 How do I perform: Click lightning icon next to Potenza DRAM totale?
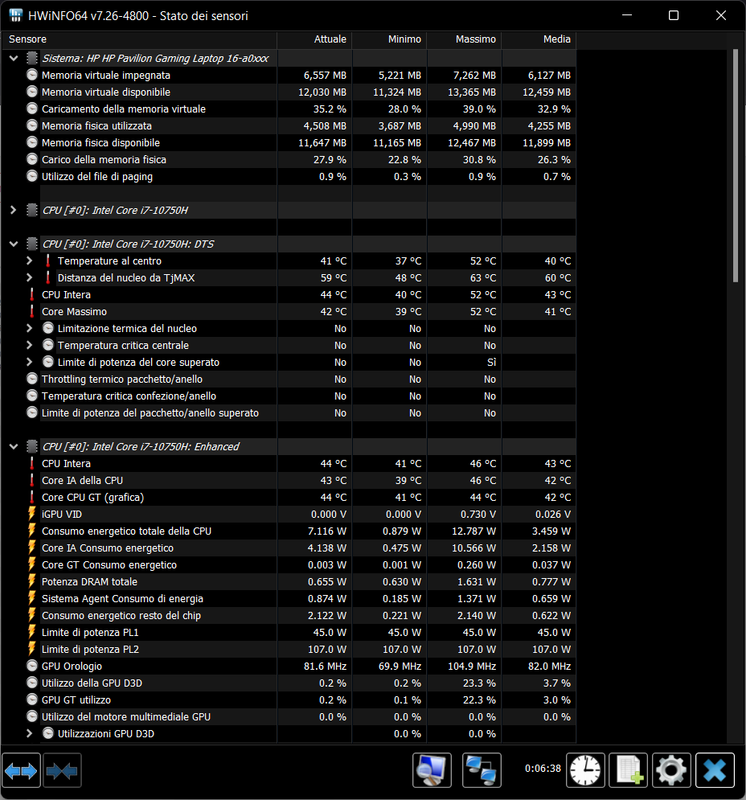coord(32,581)
